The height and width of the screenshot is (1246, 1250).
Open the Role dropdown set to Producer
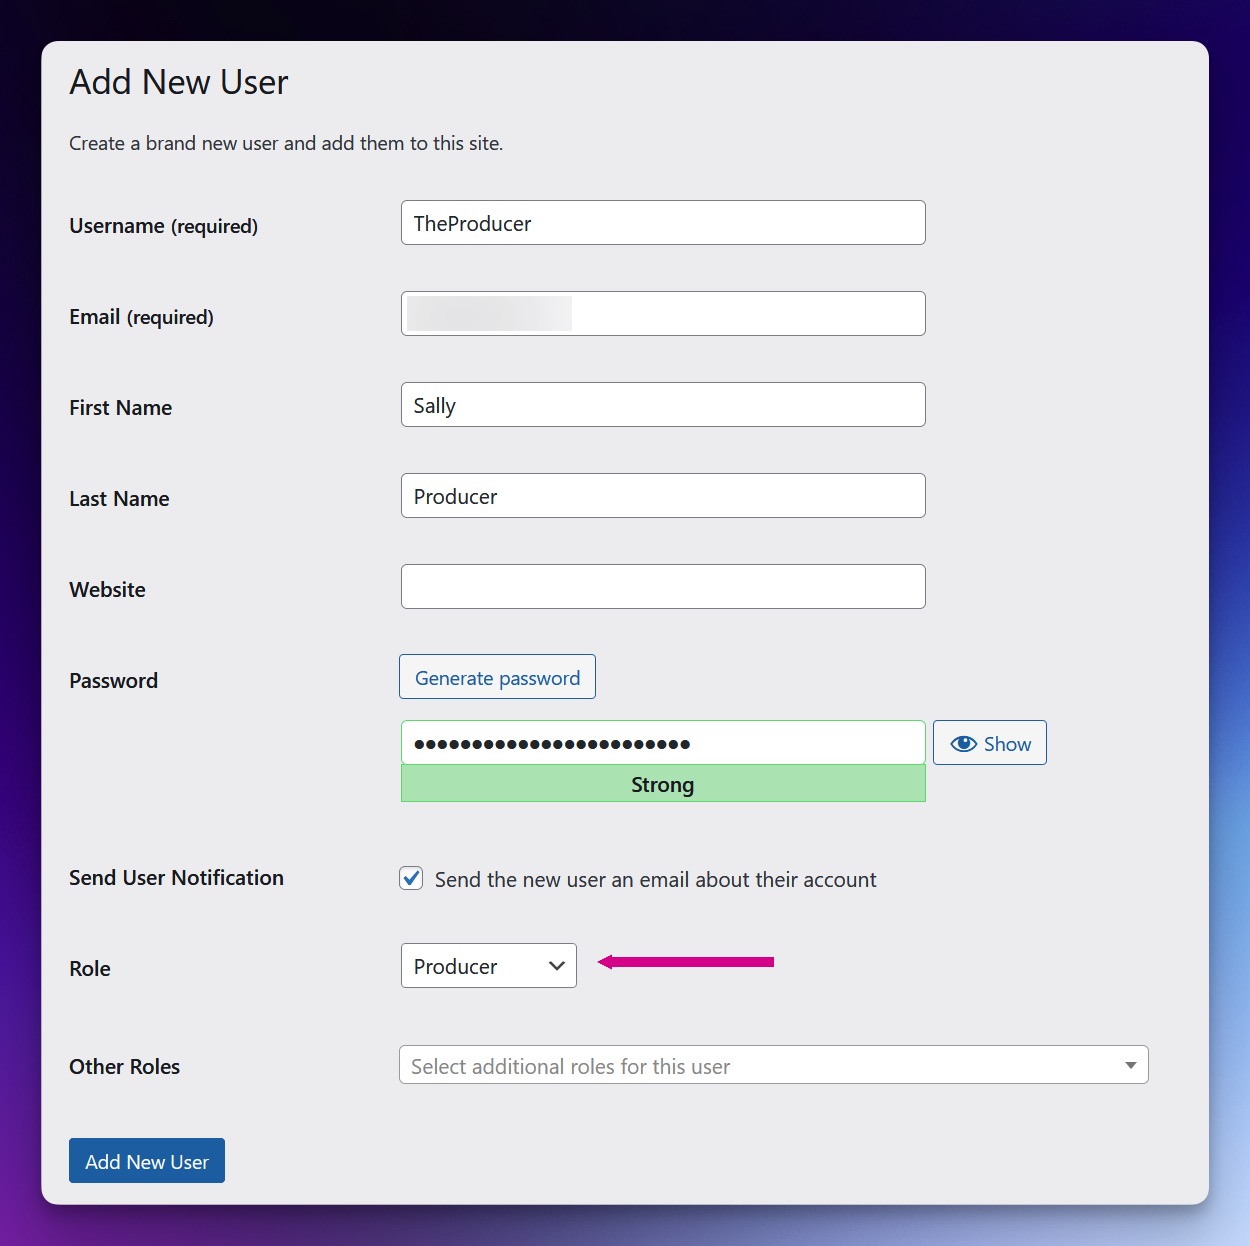coord(488,966)
